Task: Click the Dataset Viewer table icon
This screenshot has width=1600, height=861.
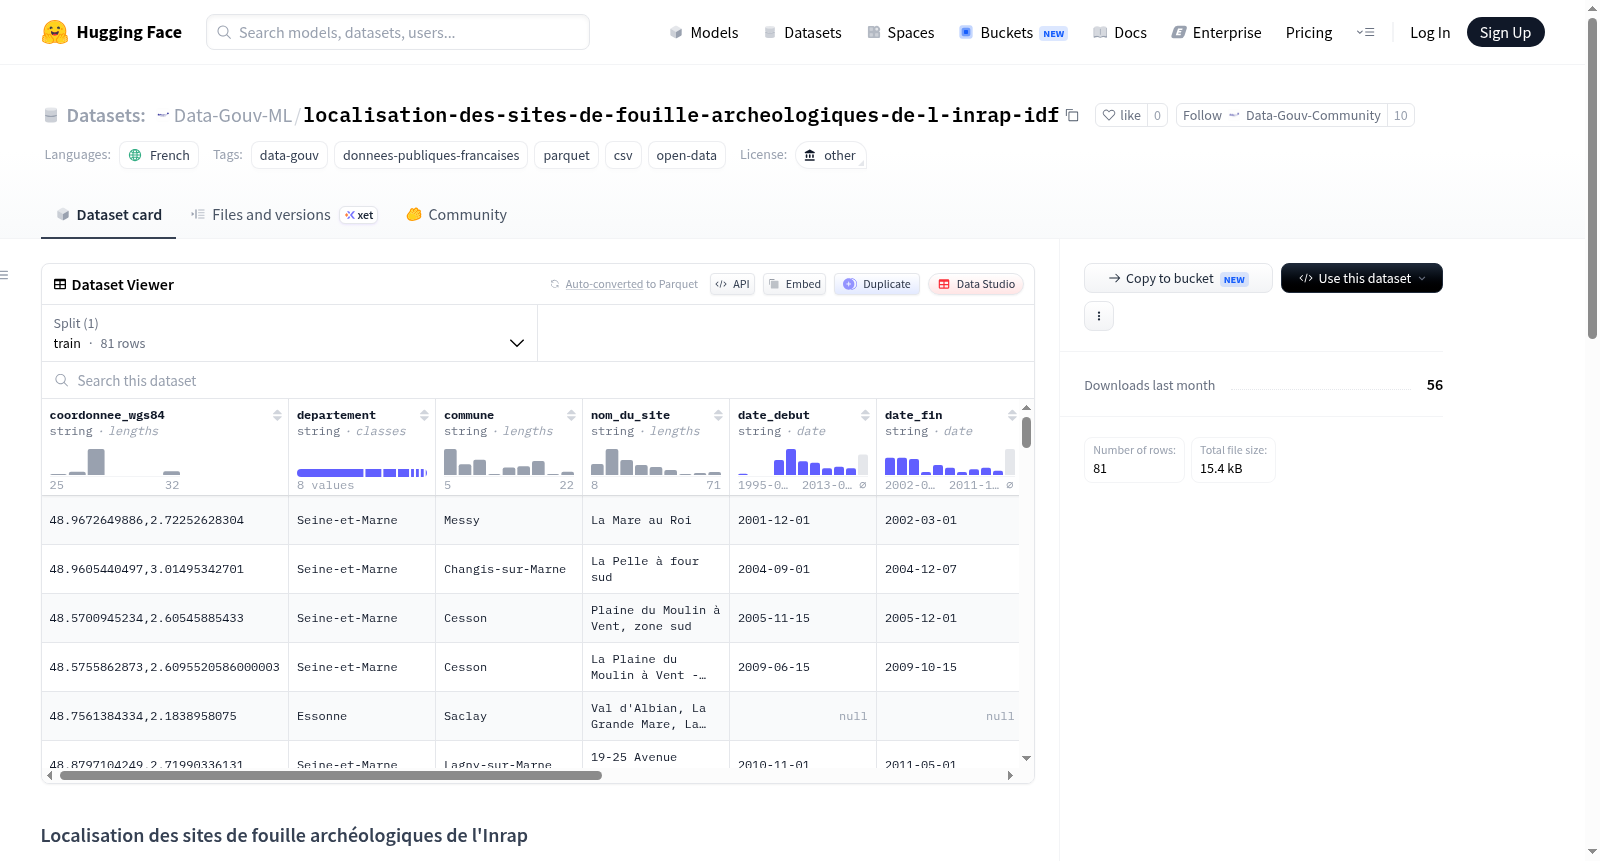Action: [60, 285]
